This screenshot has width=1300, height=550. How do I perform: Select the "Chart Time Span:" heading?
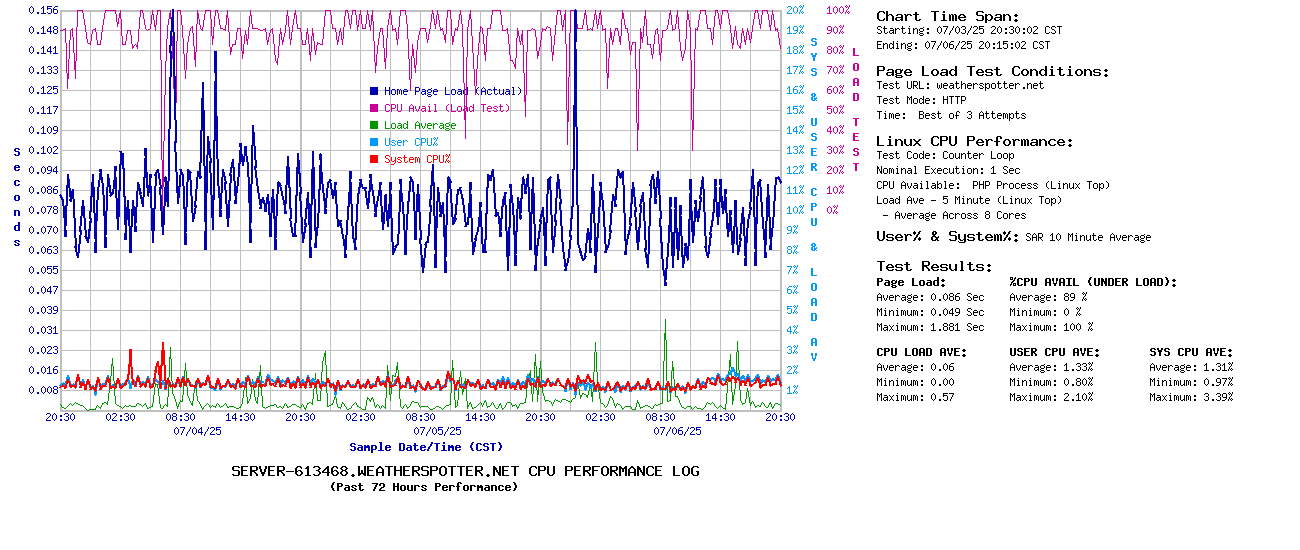(x=947, y=16)
